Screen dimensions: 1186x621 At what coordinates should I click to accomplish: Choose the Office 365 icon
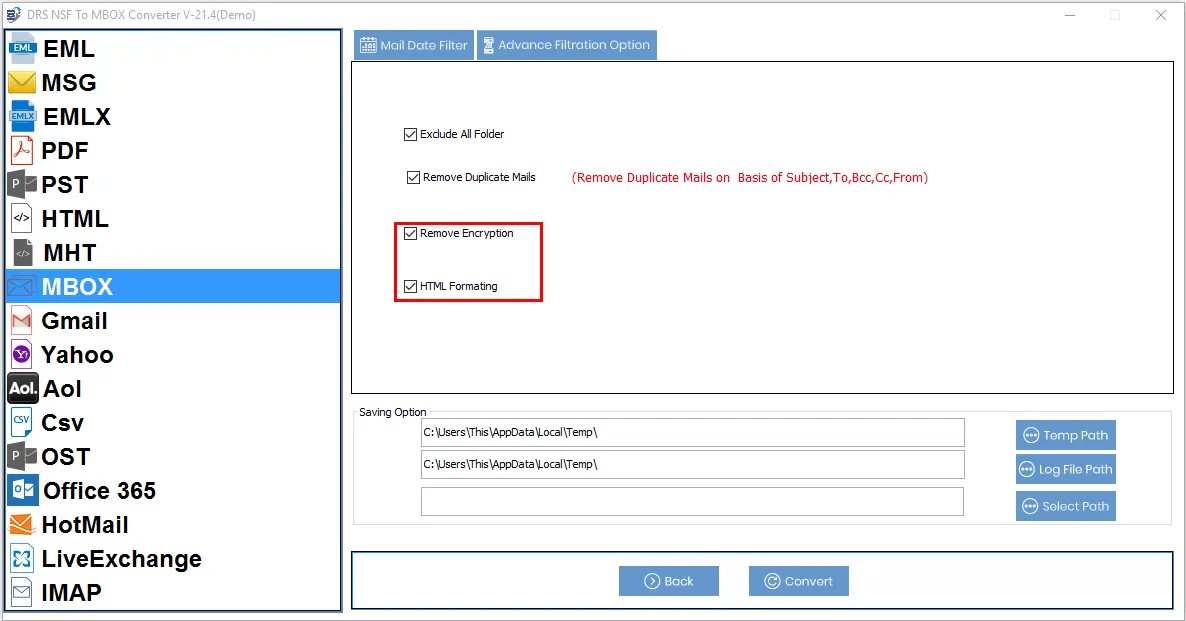tap(23, 491)
